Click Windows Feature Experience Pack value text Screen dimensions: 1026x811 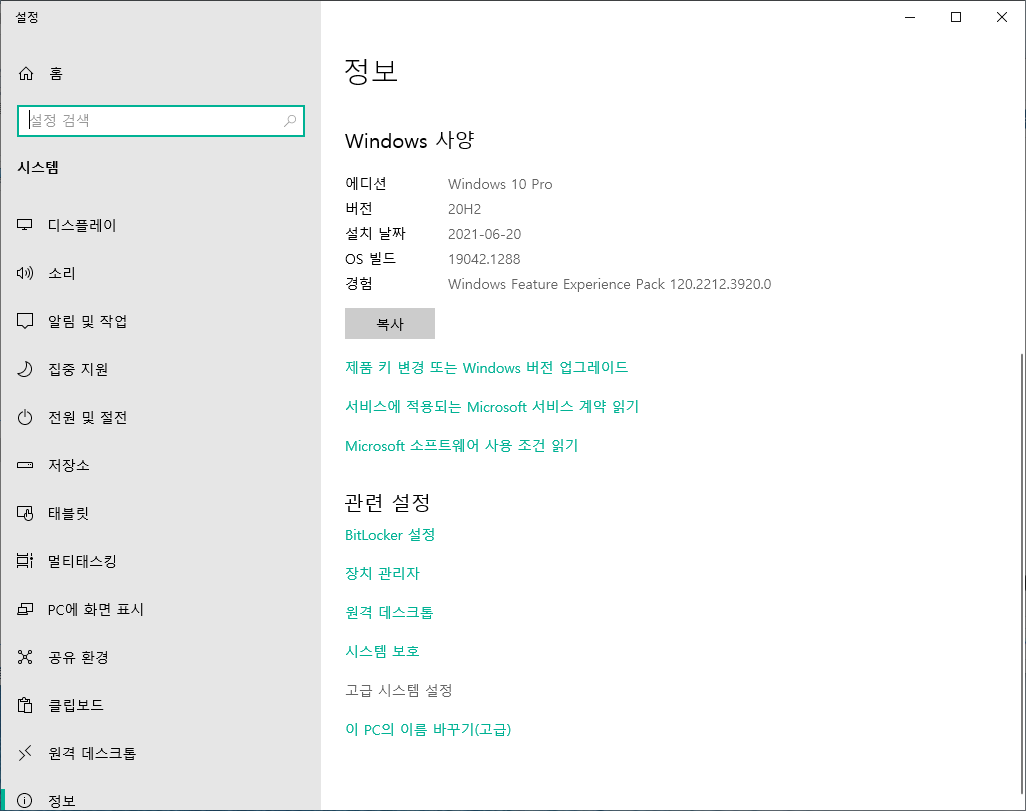609,284
